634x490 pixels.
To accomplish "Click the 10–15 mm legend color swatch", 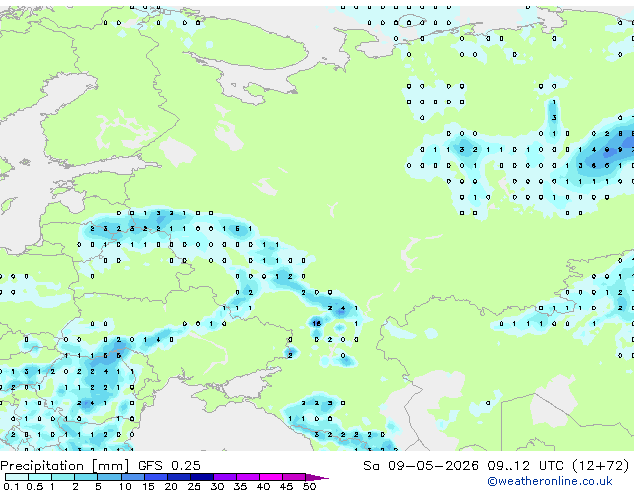I will tap(132, 477).
